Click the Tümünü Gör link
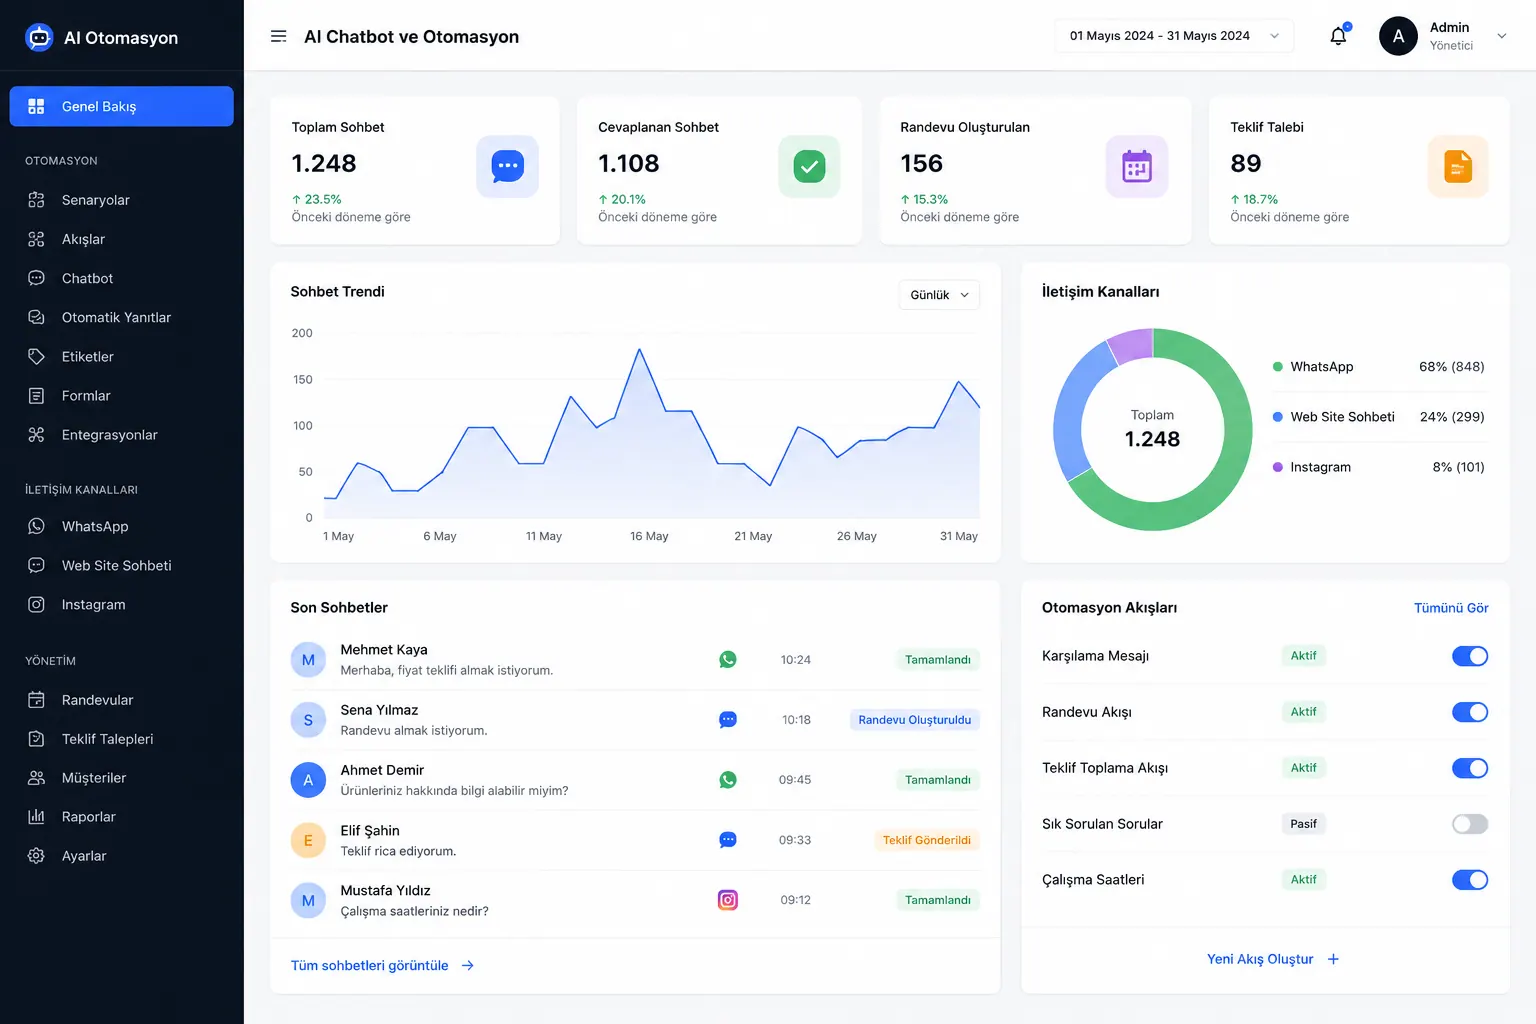Screen dimensions: 1536x1024 1451,608
